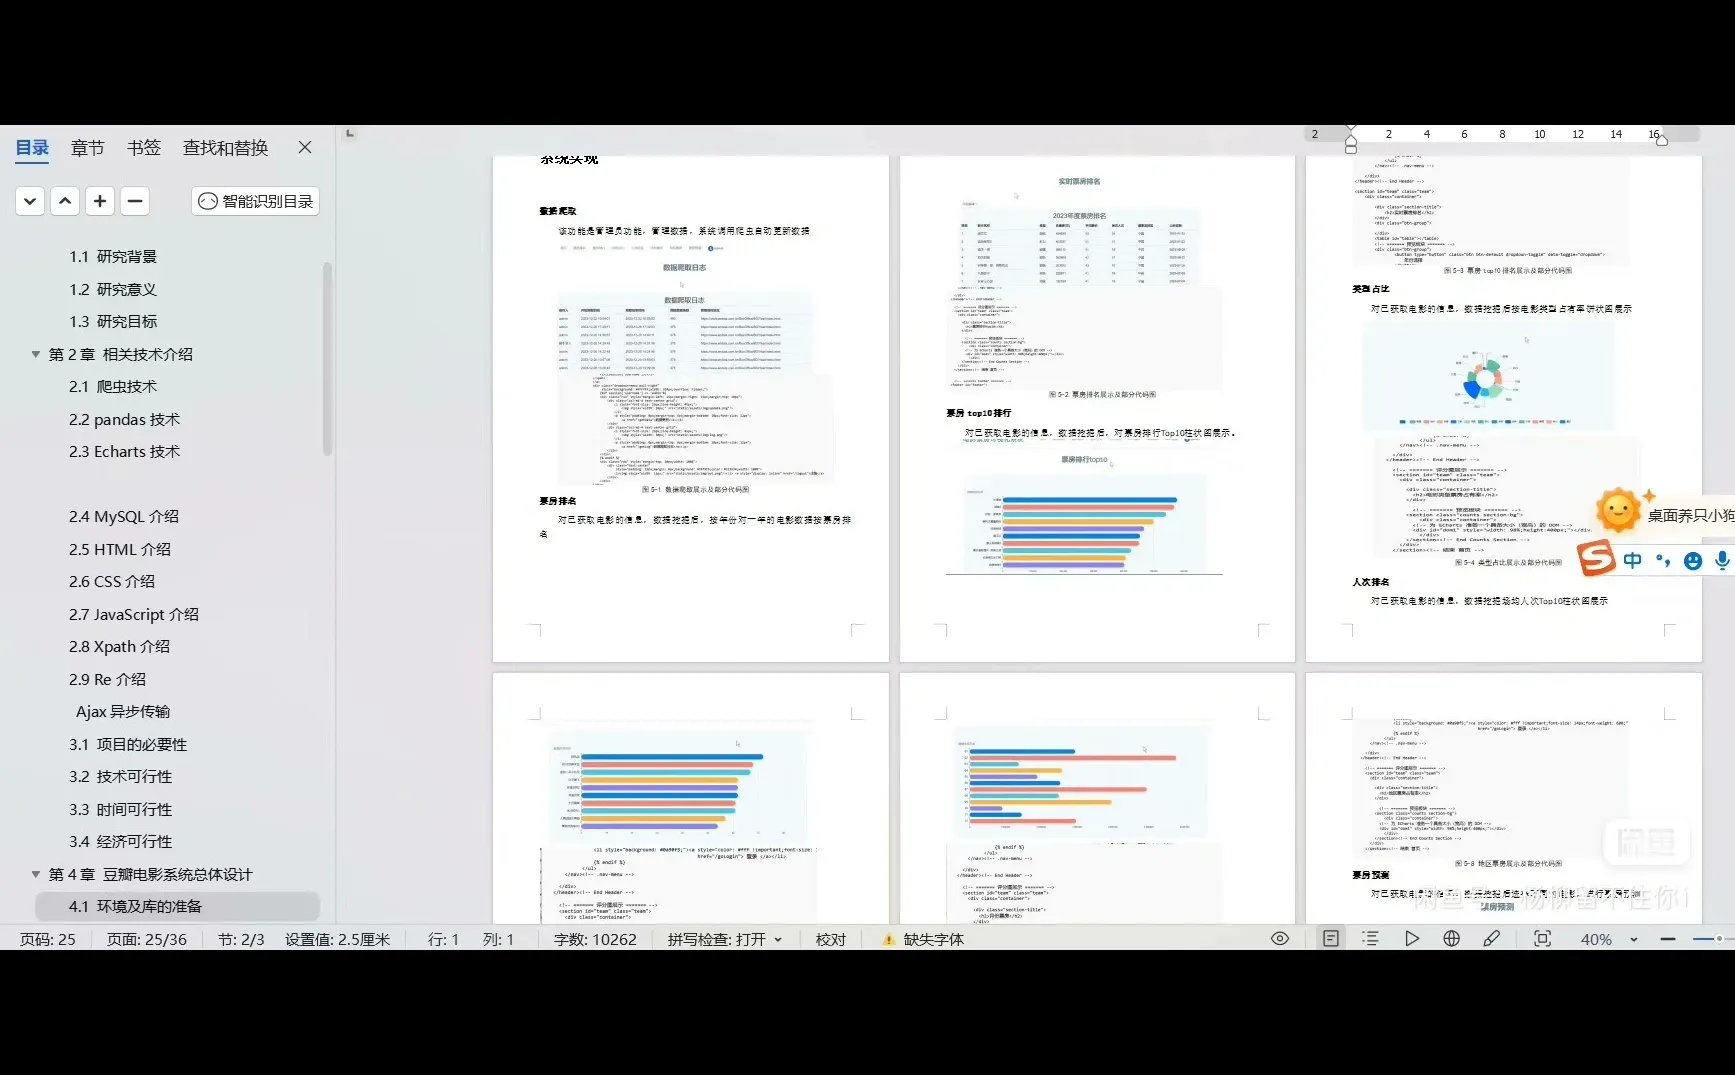The image size is (1735, 1075).
Task: Open the 书签 tab
Action: [144, 148]
